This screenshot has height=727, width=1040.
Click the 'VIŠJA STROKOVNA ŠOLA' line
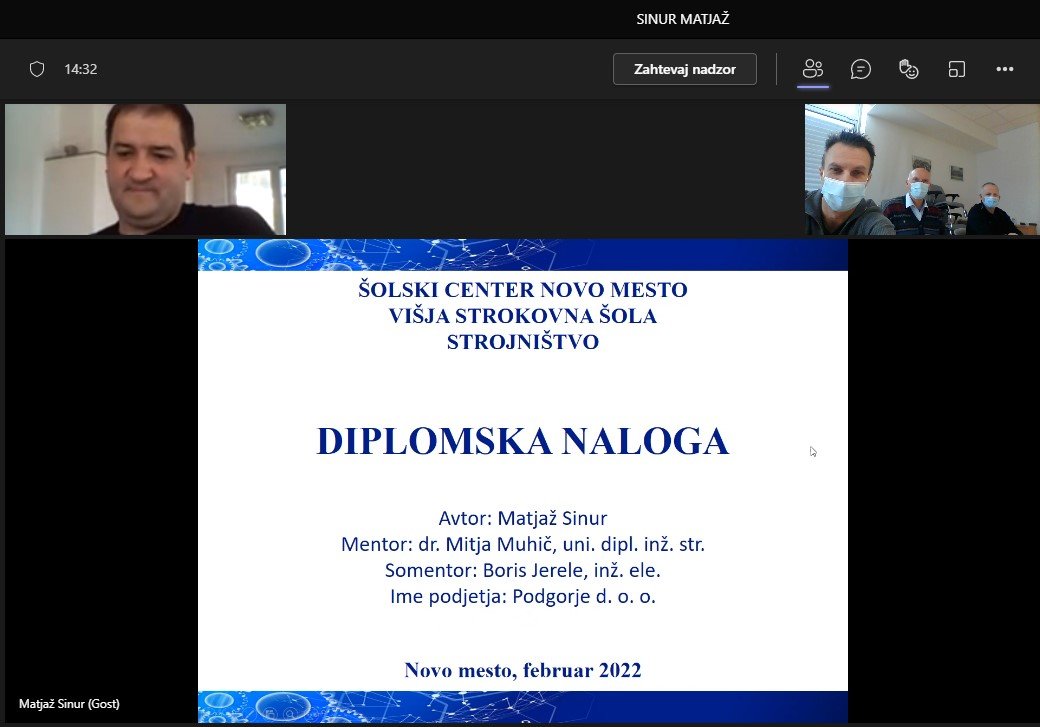pos(523,316)
